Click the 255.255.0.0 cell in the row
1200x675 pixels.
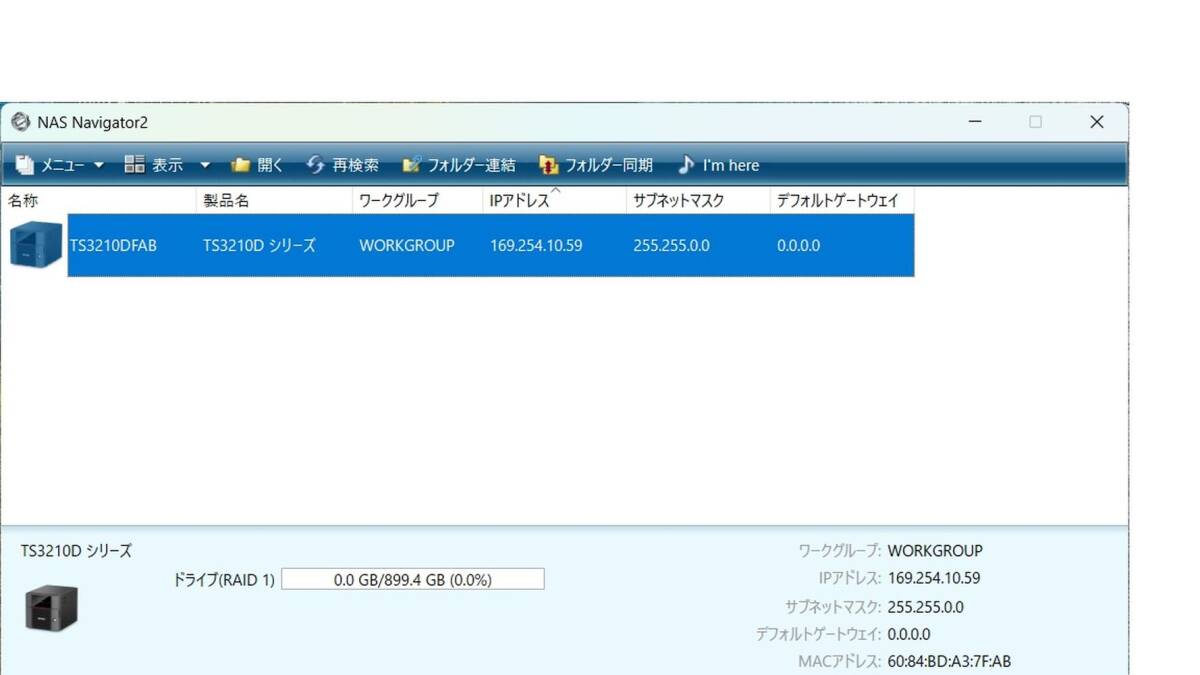click(672, 245)
